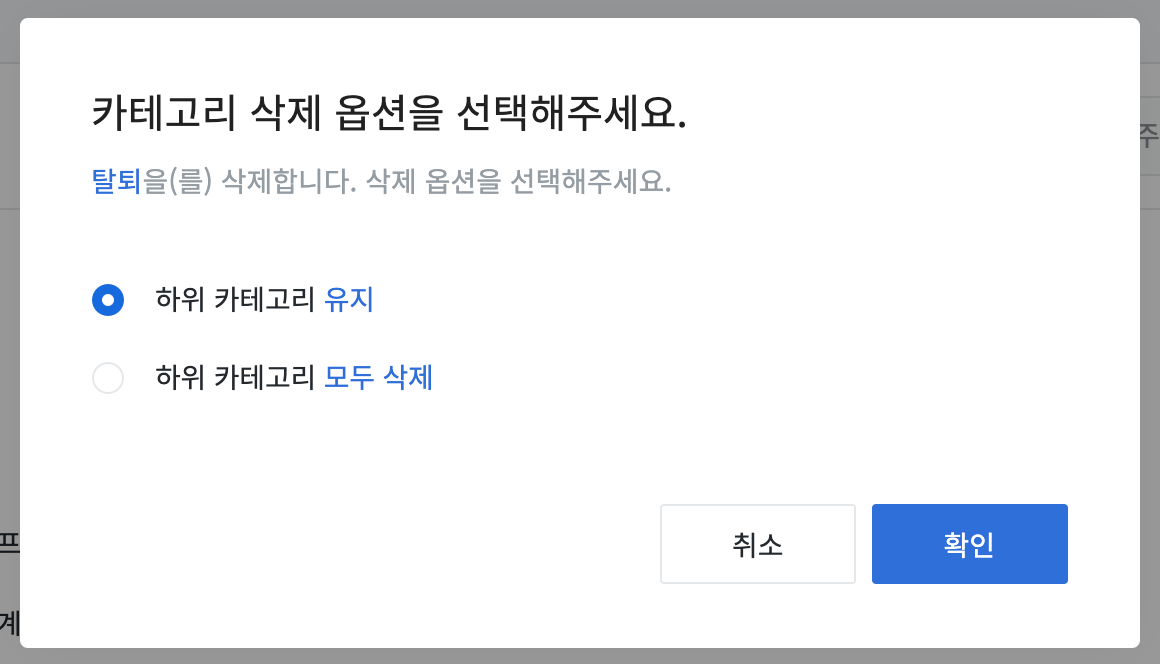Click the 취소 button
This screenshot has height=664, width=1160.
[x=758, y=544]
